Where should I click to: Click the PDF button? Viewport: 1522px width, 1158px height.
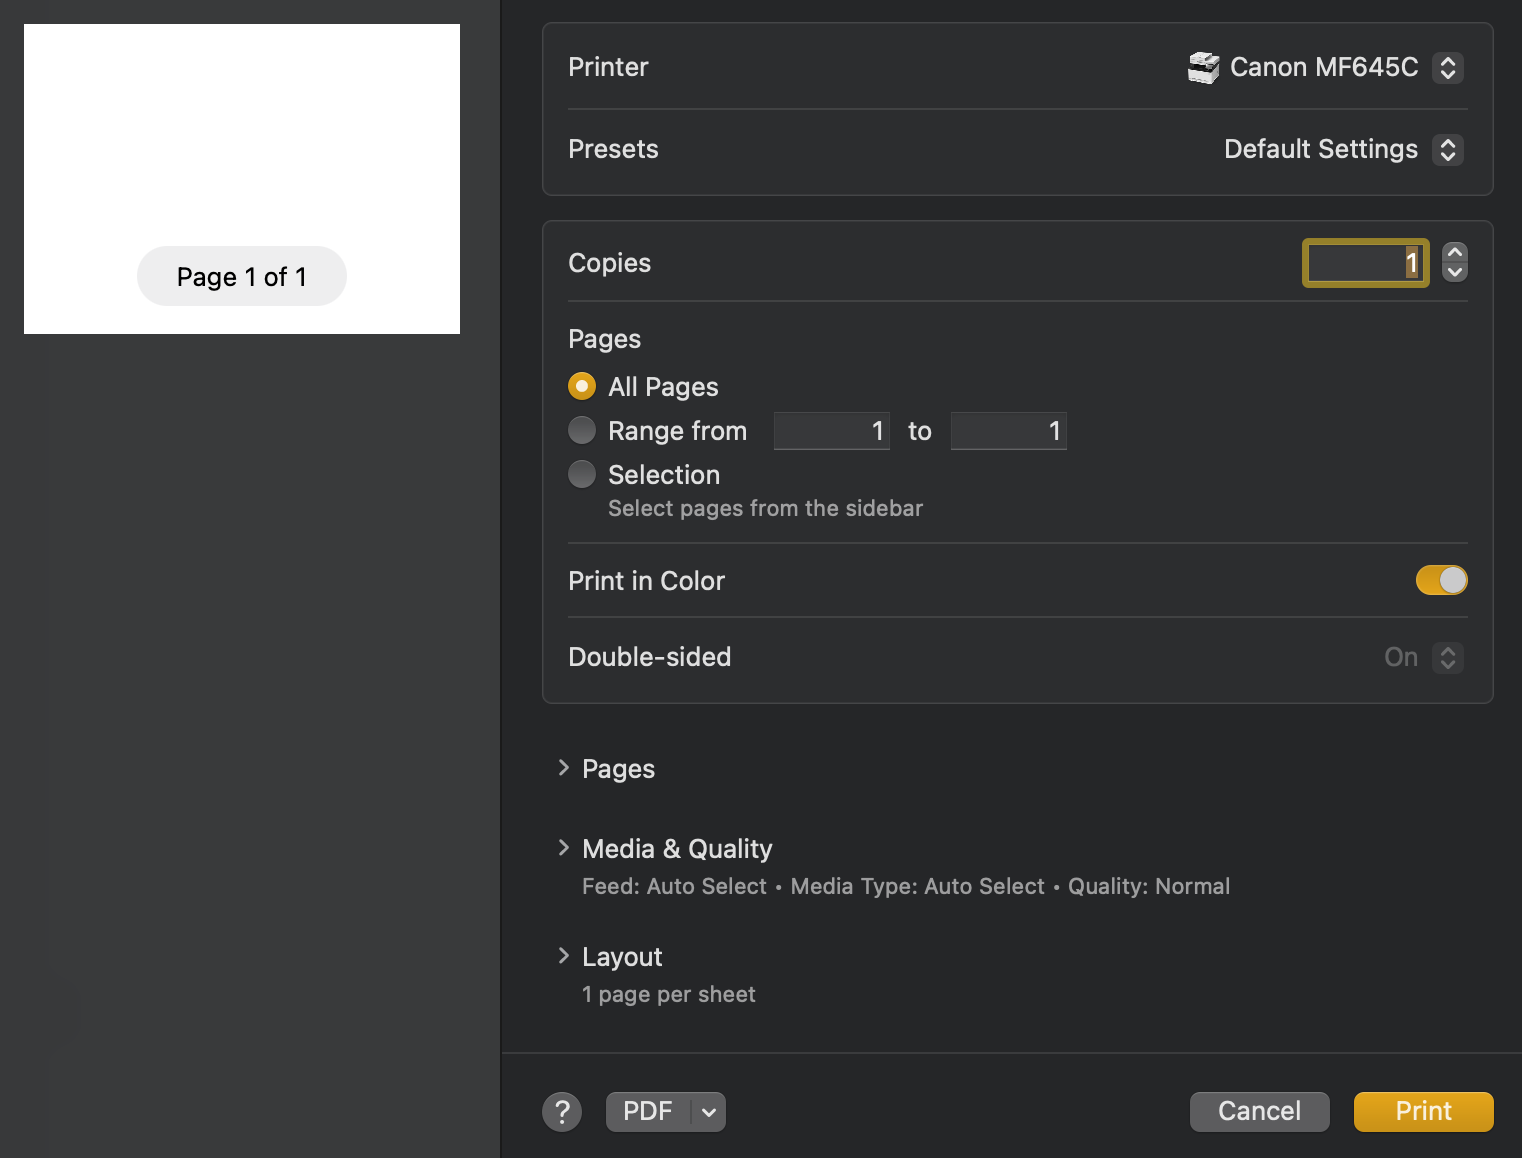[x=648, y=1111]
